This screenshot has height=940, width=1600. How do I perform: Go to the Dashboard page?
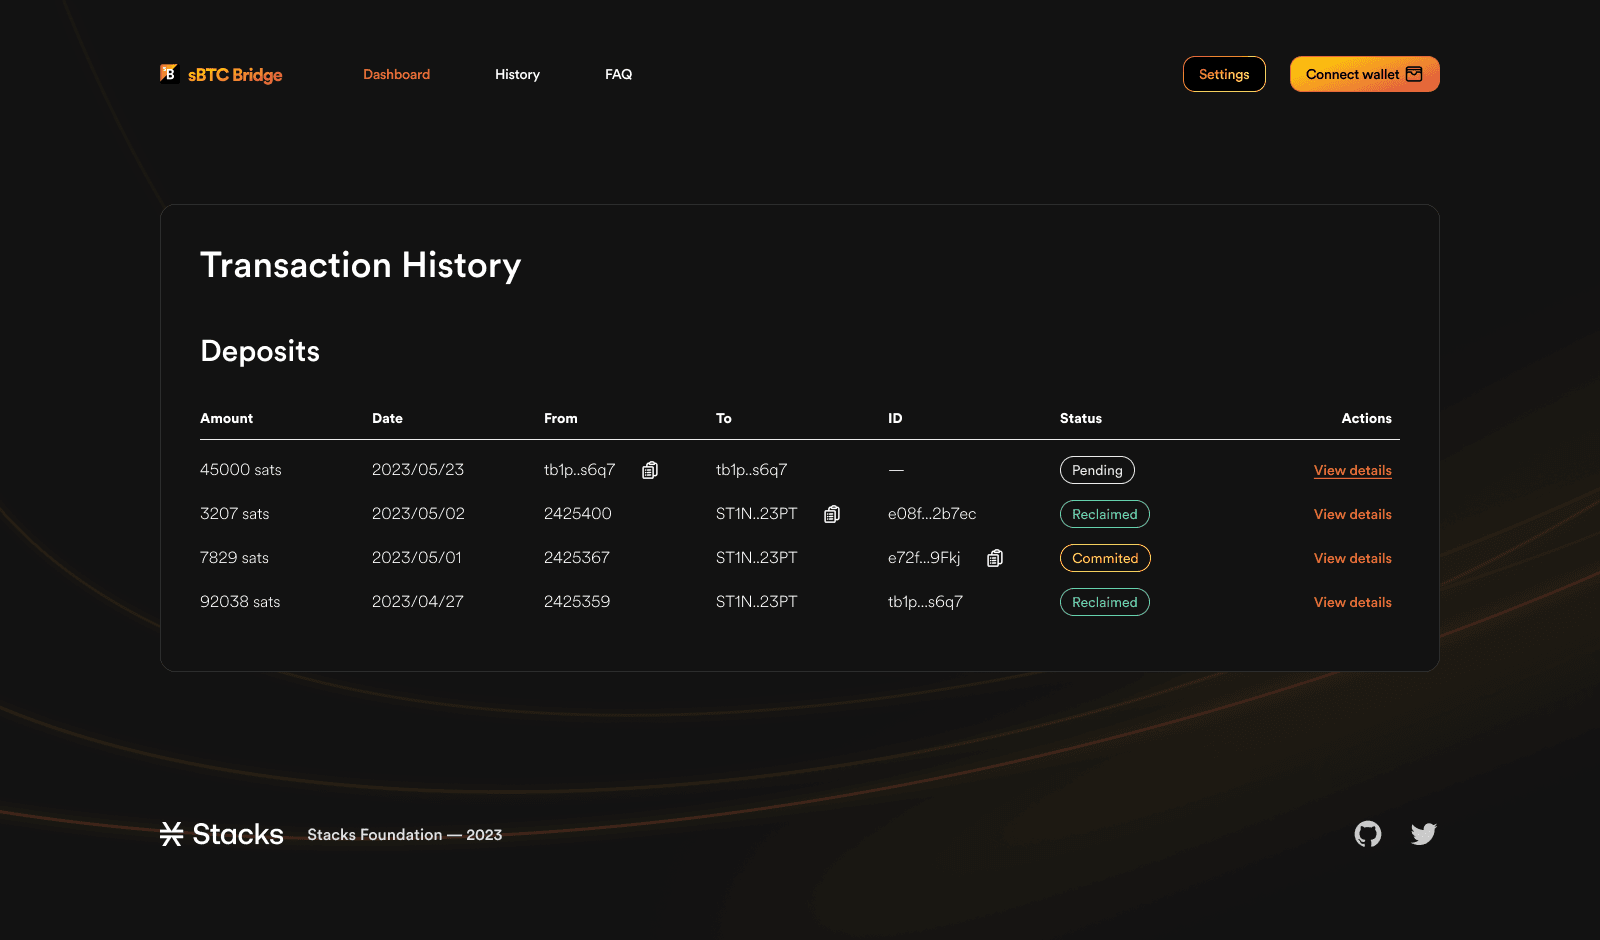coord(396,74)
